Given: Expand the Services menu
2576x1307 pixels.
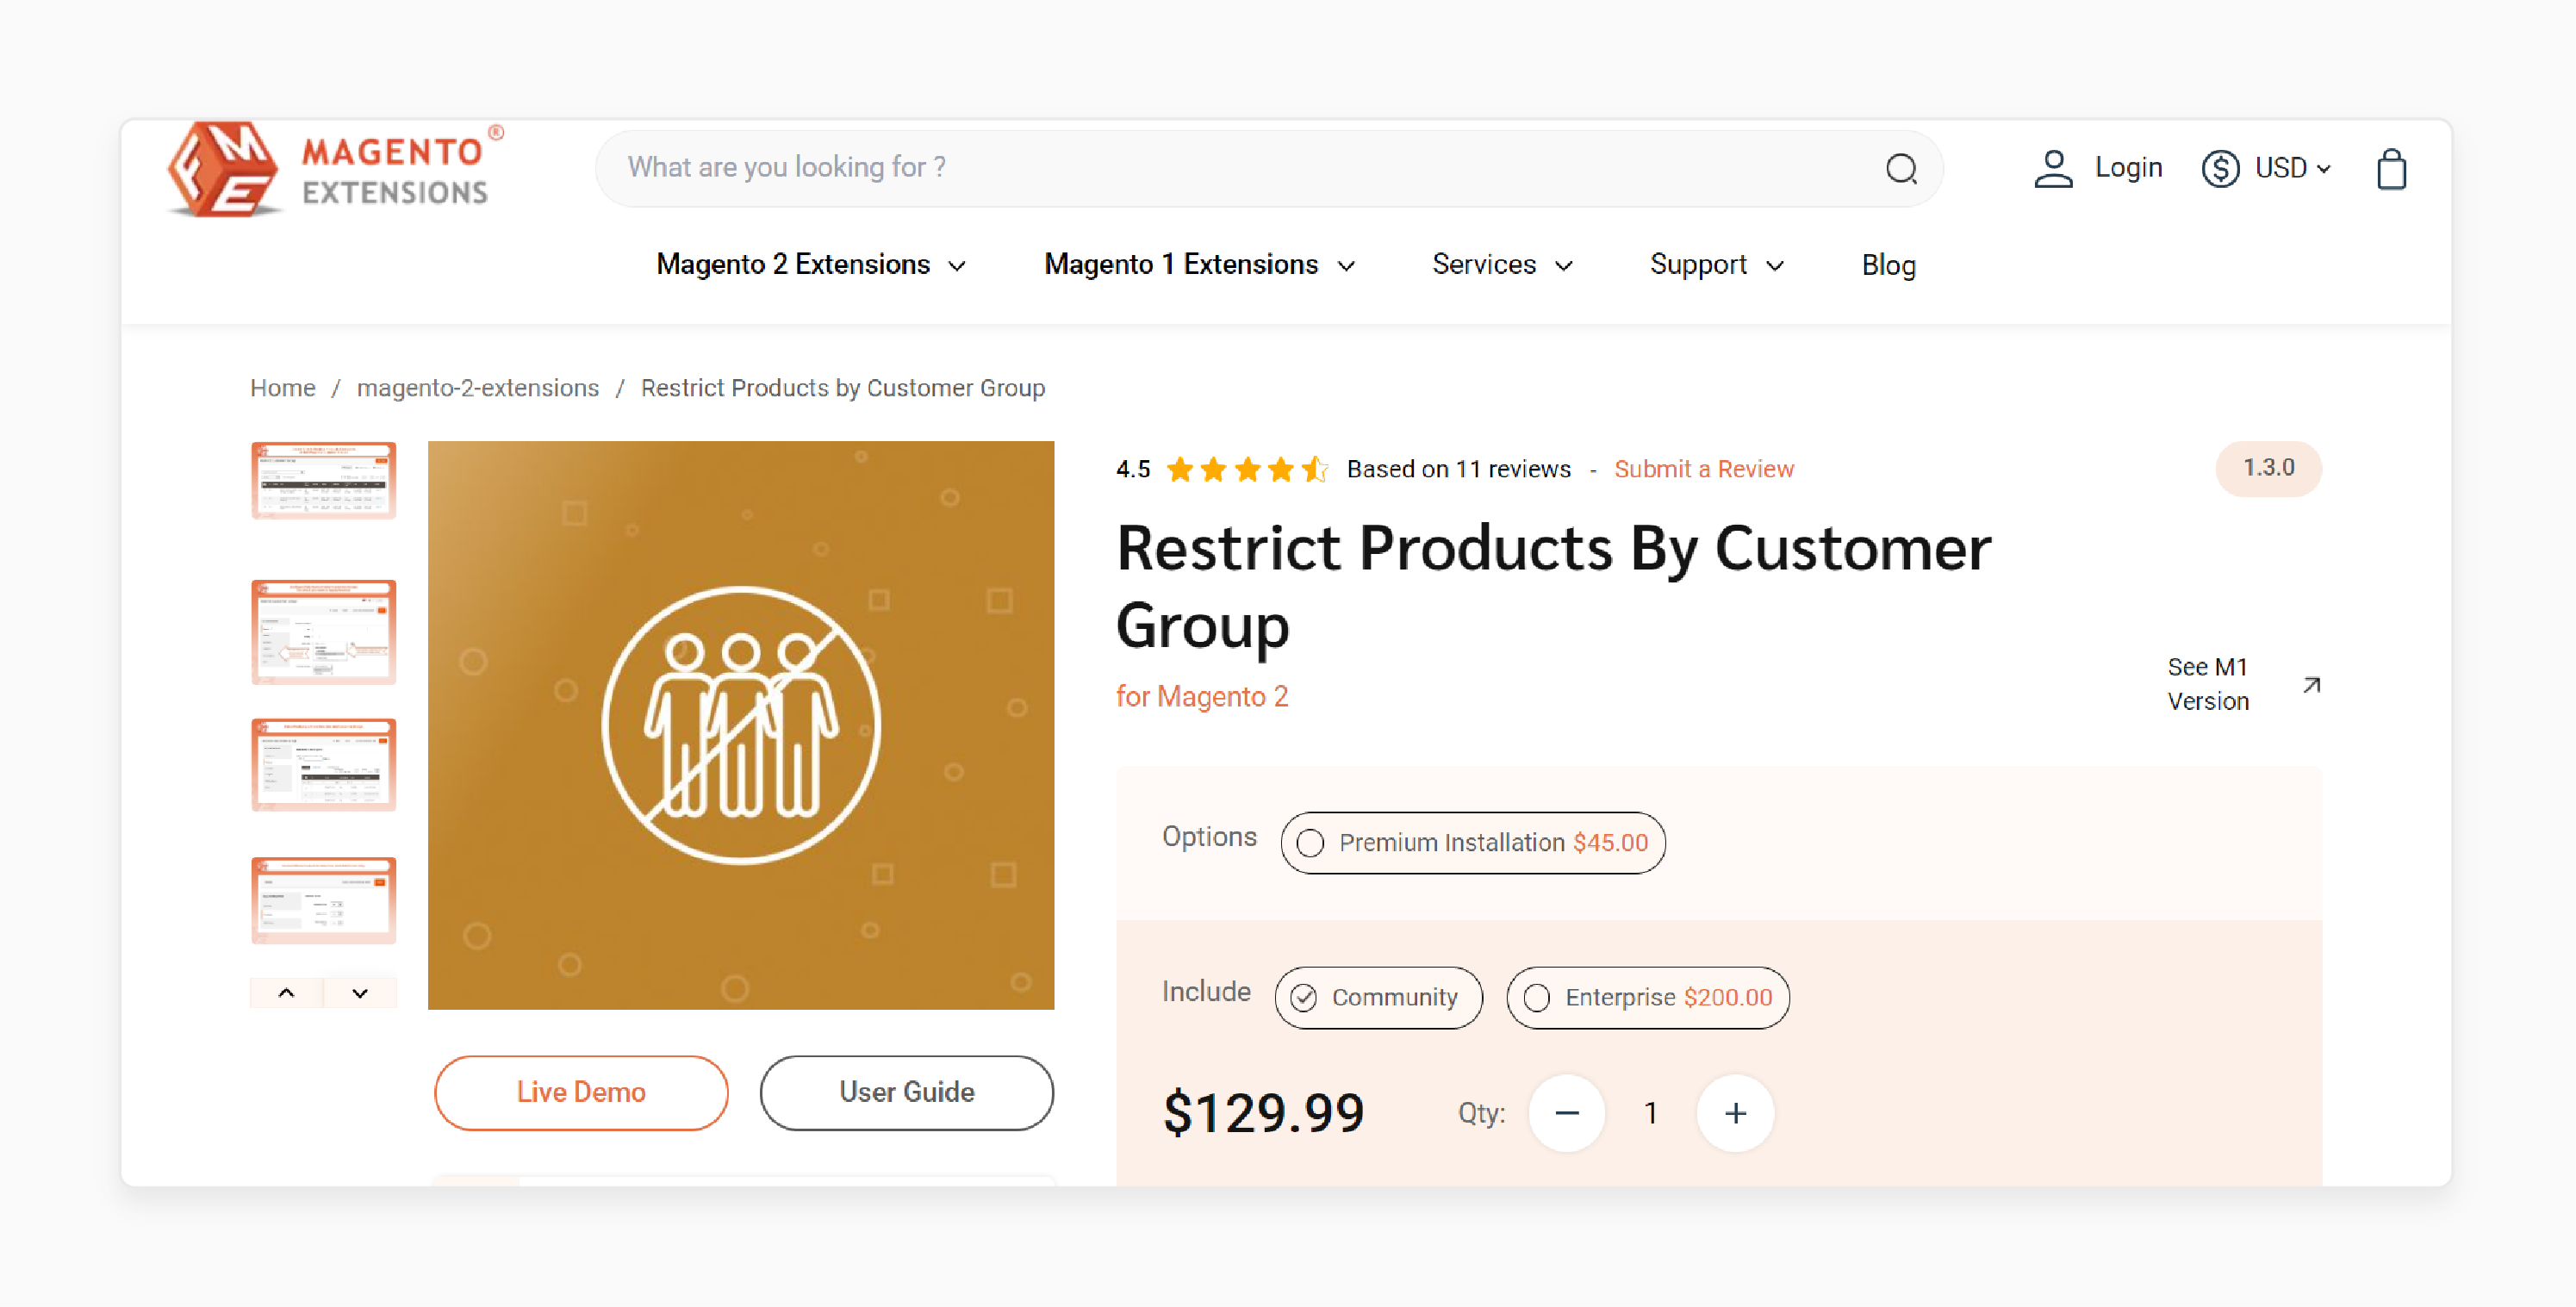Looking at the screenshot, I should (1502, 265).
